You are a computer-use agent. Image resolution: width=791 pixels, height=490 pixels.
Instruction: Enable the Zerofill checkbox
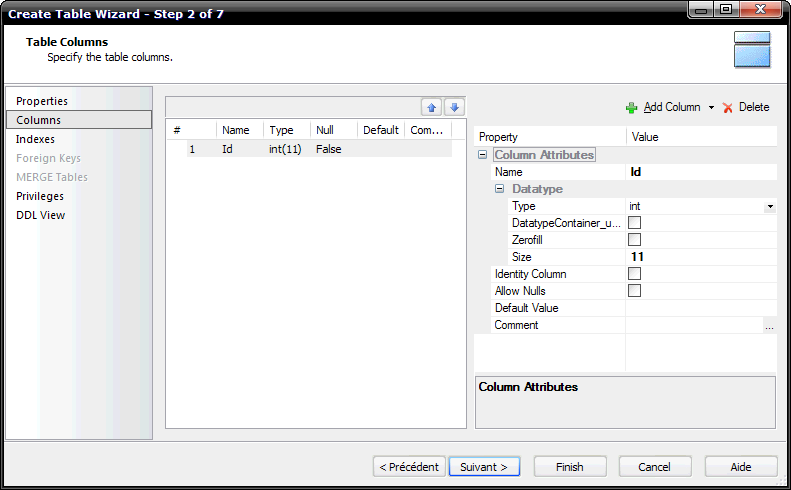(x=634, y=240)
